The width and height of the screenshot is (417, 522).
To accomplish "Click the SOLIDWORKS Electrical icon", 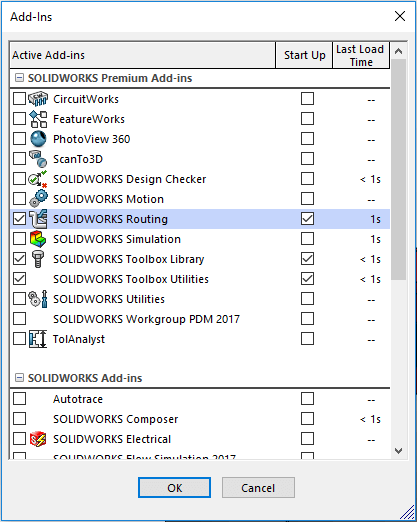I will (x=38, y=439).
